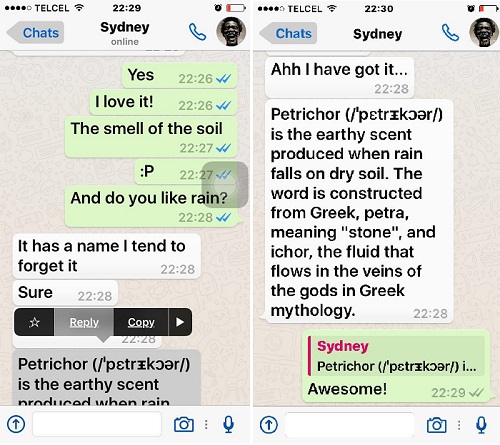Select the "Awesome!" reply message
Screen dimensions: 500x445
point(396,366)
